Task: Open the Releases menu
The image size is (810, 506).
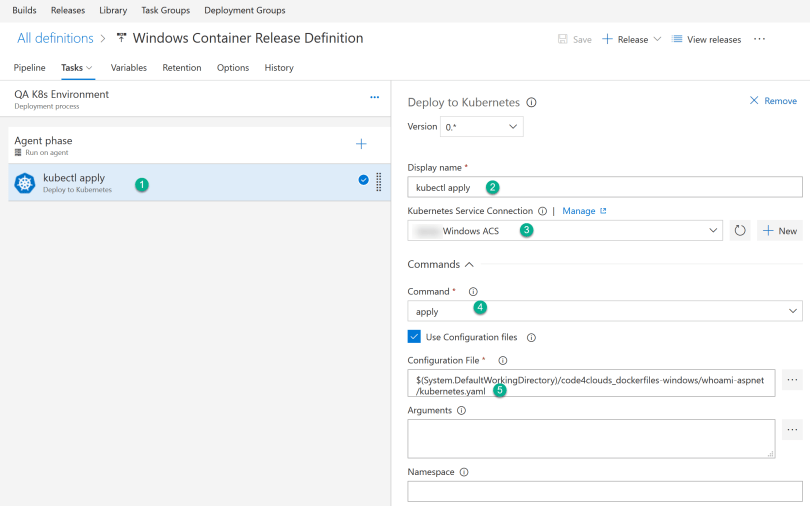Action: click(x=68, y=10)
